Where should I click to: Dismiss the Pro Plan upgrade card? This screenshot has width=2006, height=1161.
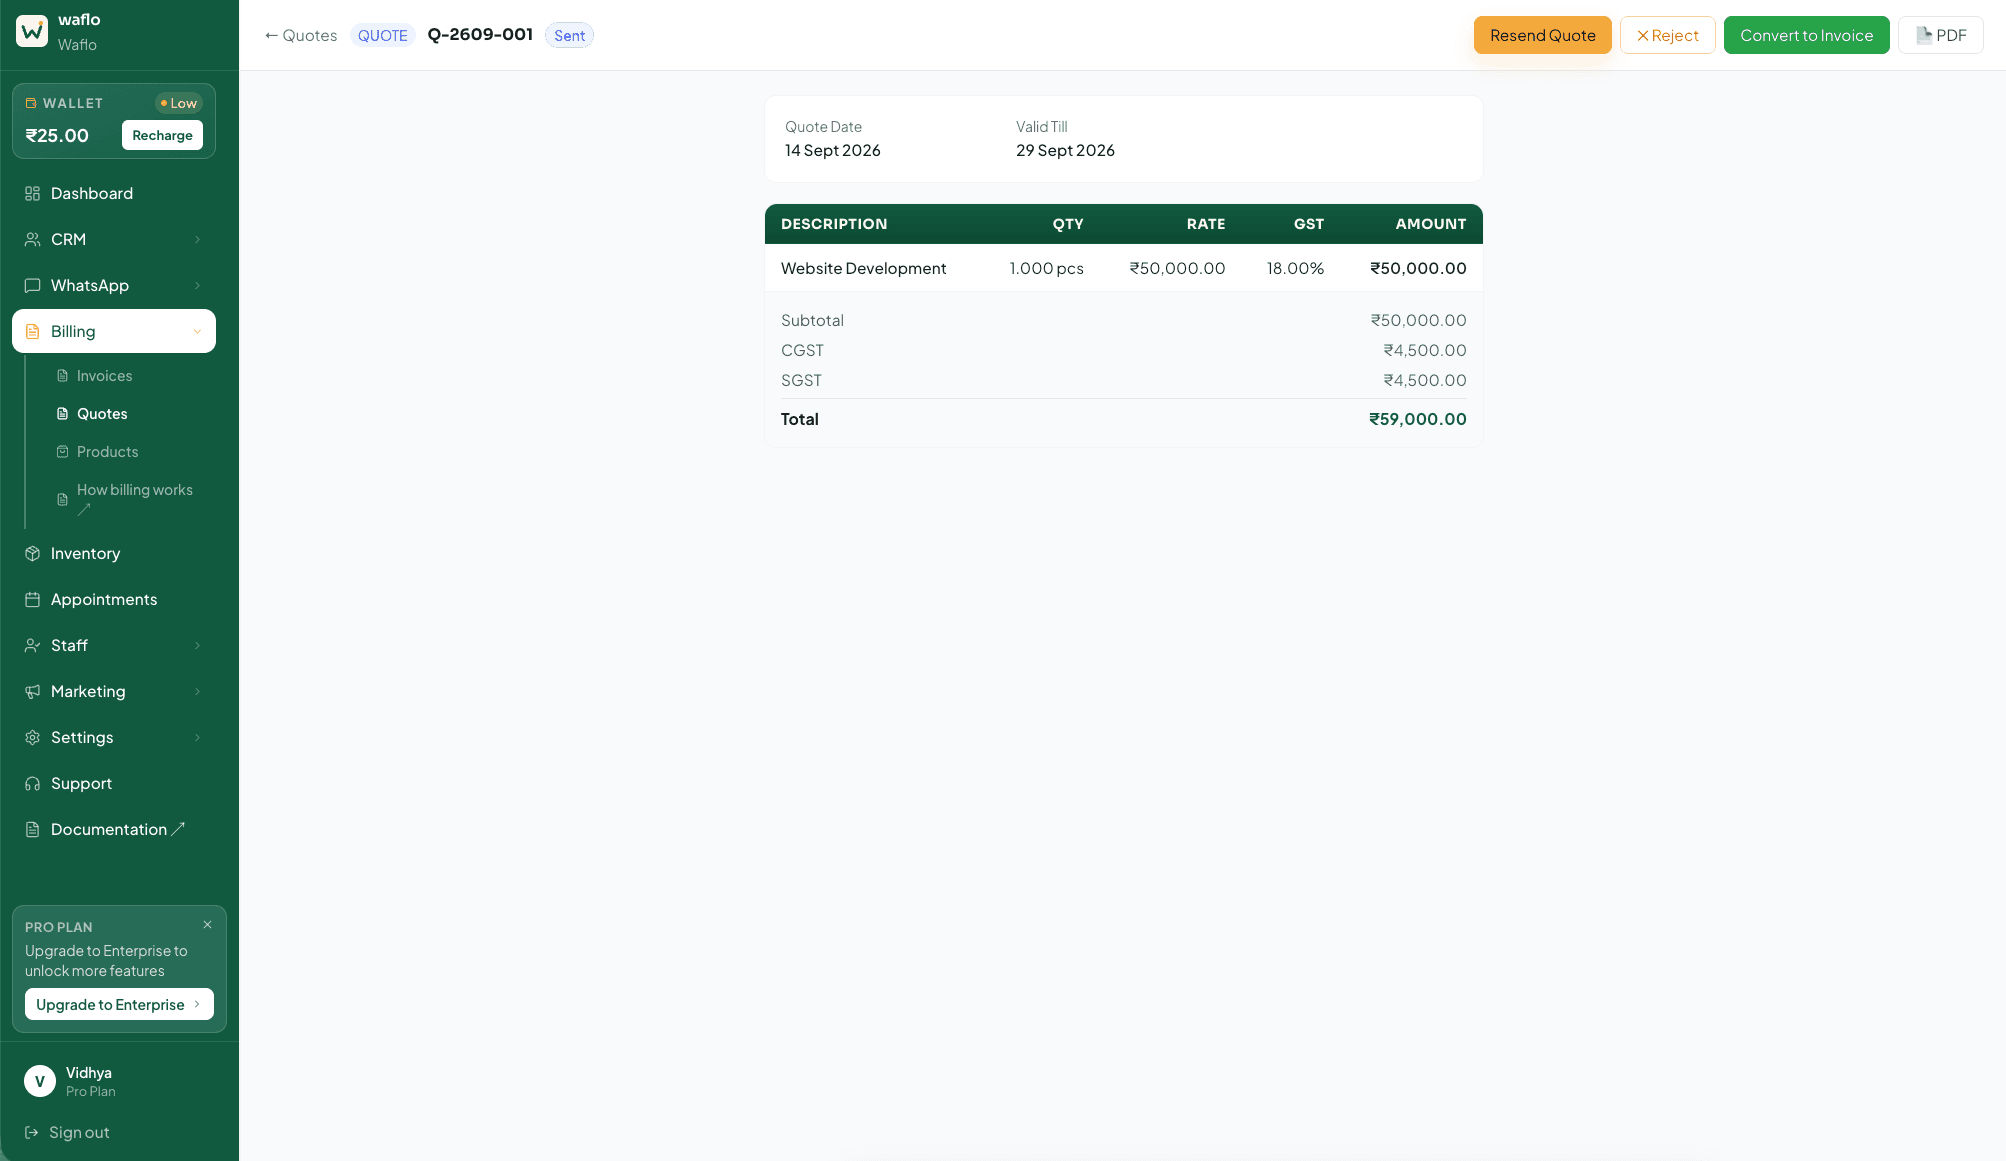207,925
